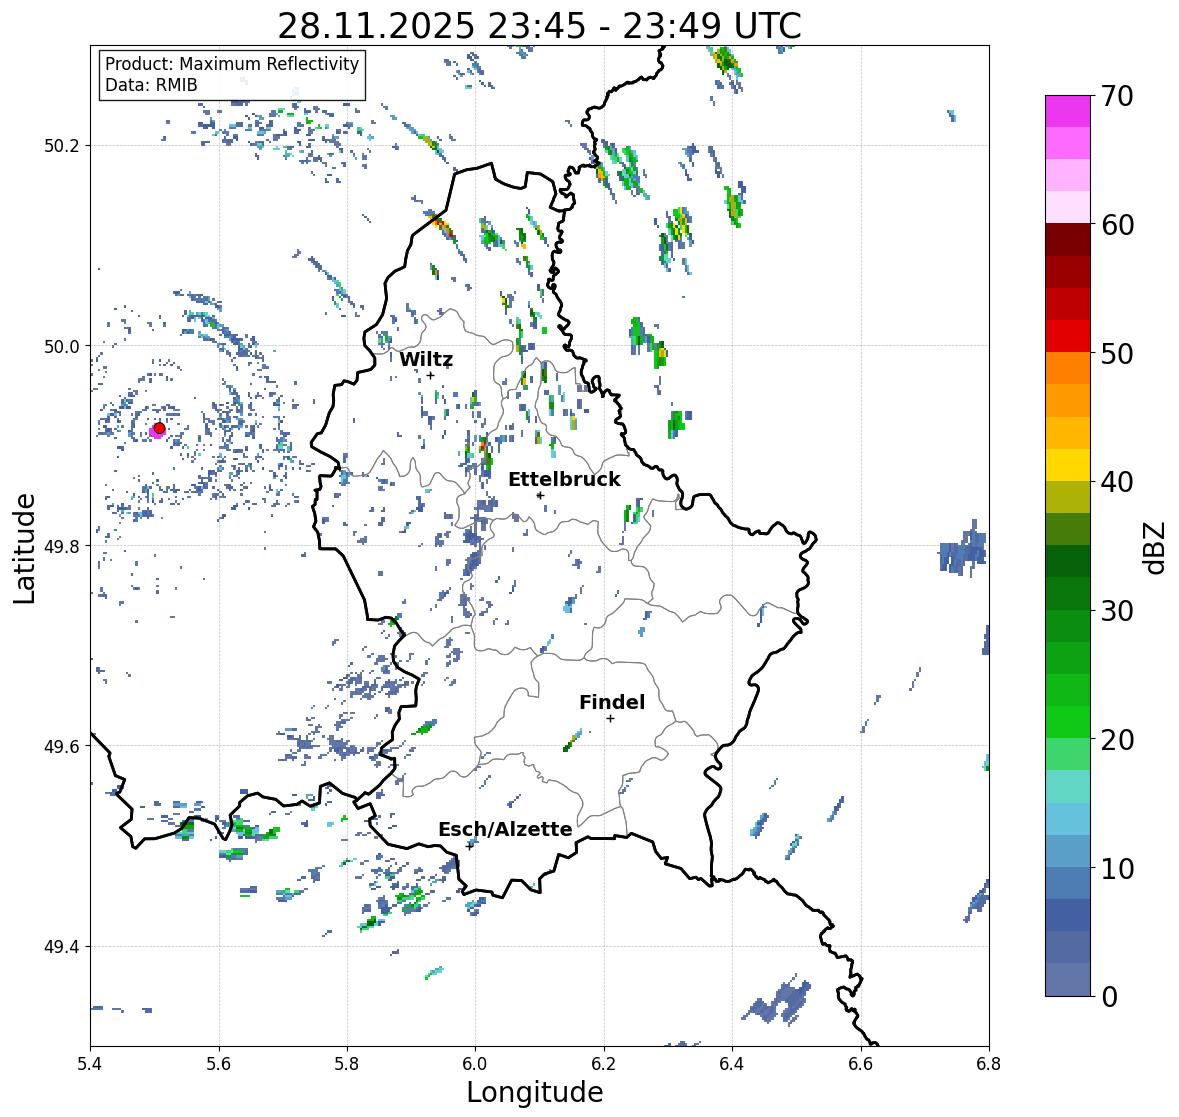Screen dimensions: 1179x1117
Task: Click the Findel station cross marker
Action: pyautogui.click(x=611, y=719)
